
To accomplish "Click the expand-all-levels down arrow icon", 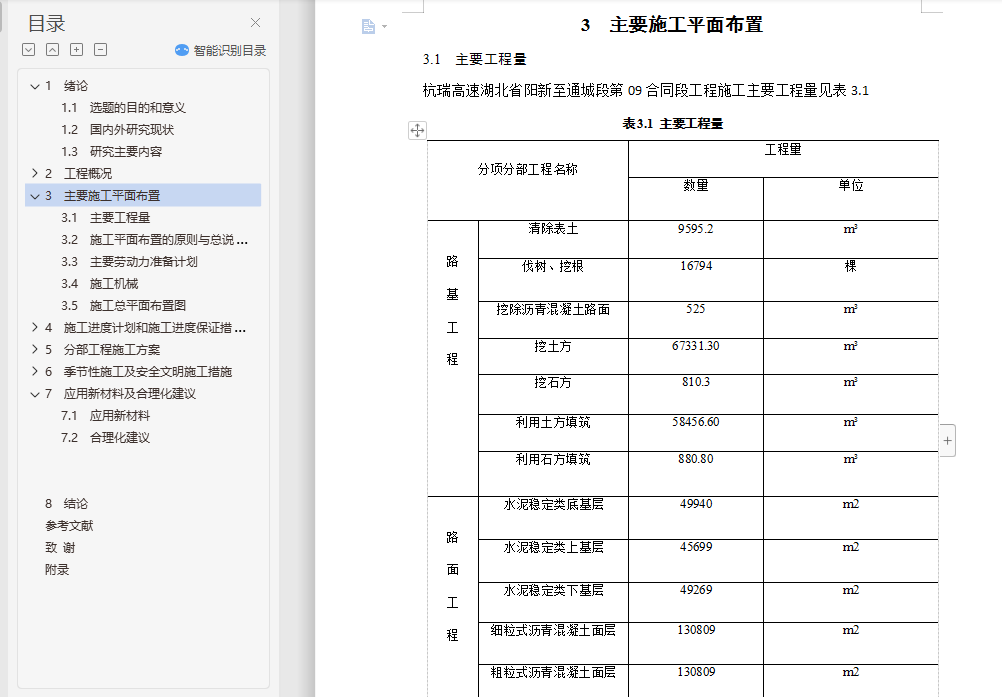I will tap(29, 50).
